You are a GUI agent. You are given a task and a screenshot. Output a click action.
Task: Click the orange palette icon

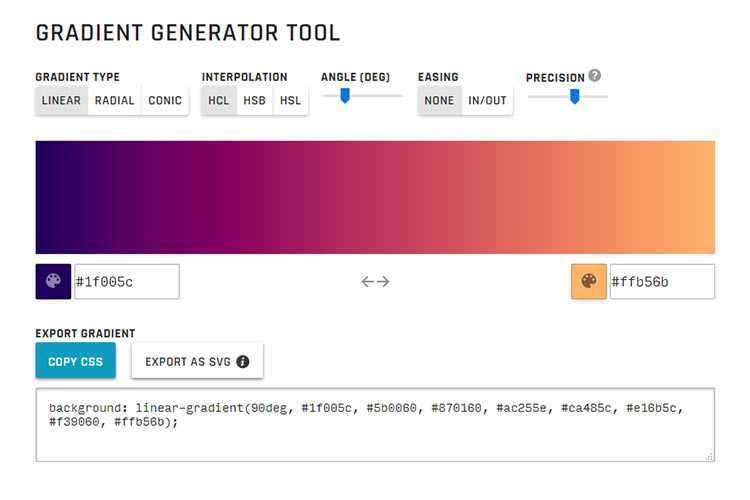pyautogui.click(x=588, y=282)
